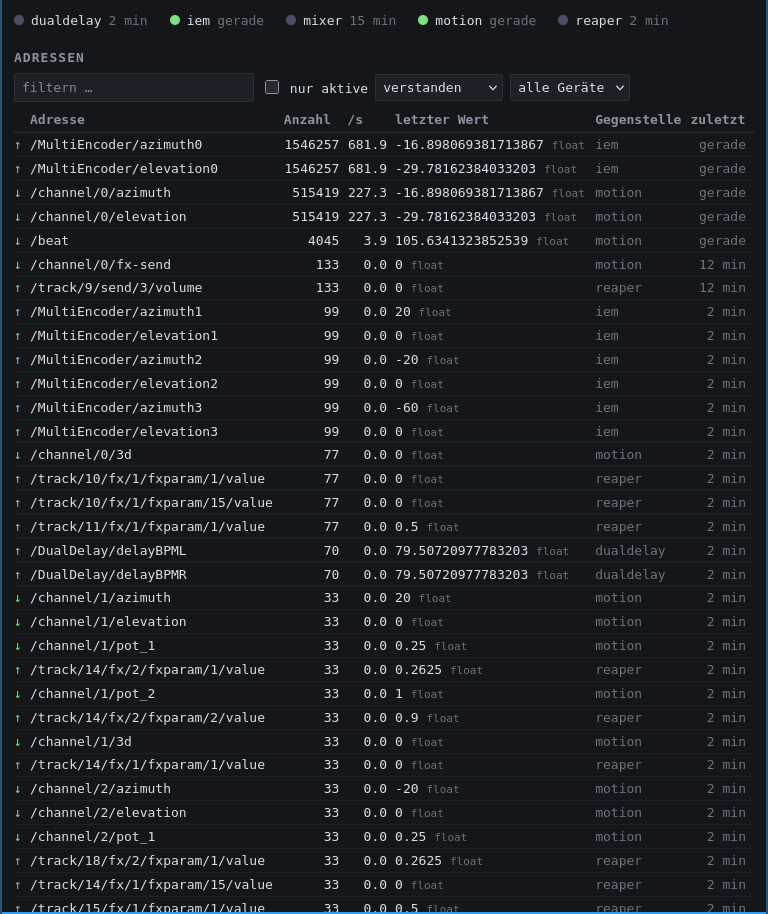Click the 'Gegenstelle' column header
768x914 pixels.
pos(638,119)
